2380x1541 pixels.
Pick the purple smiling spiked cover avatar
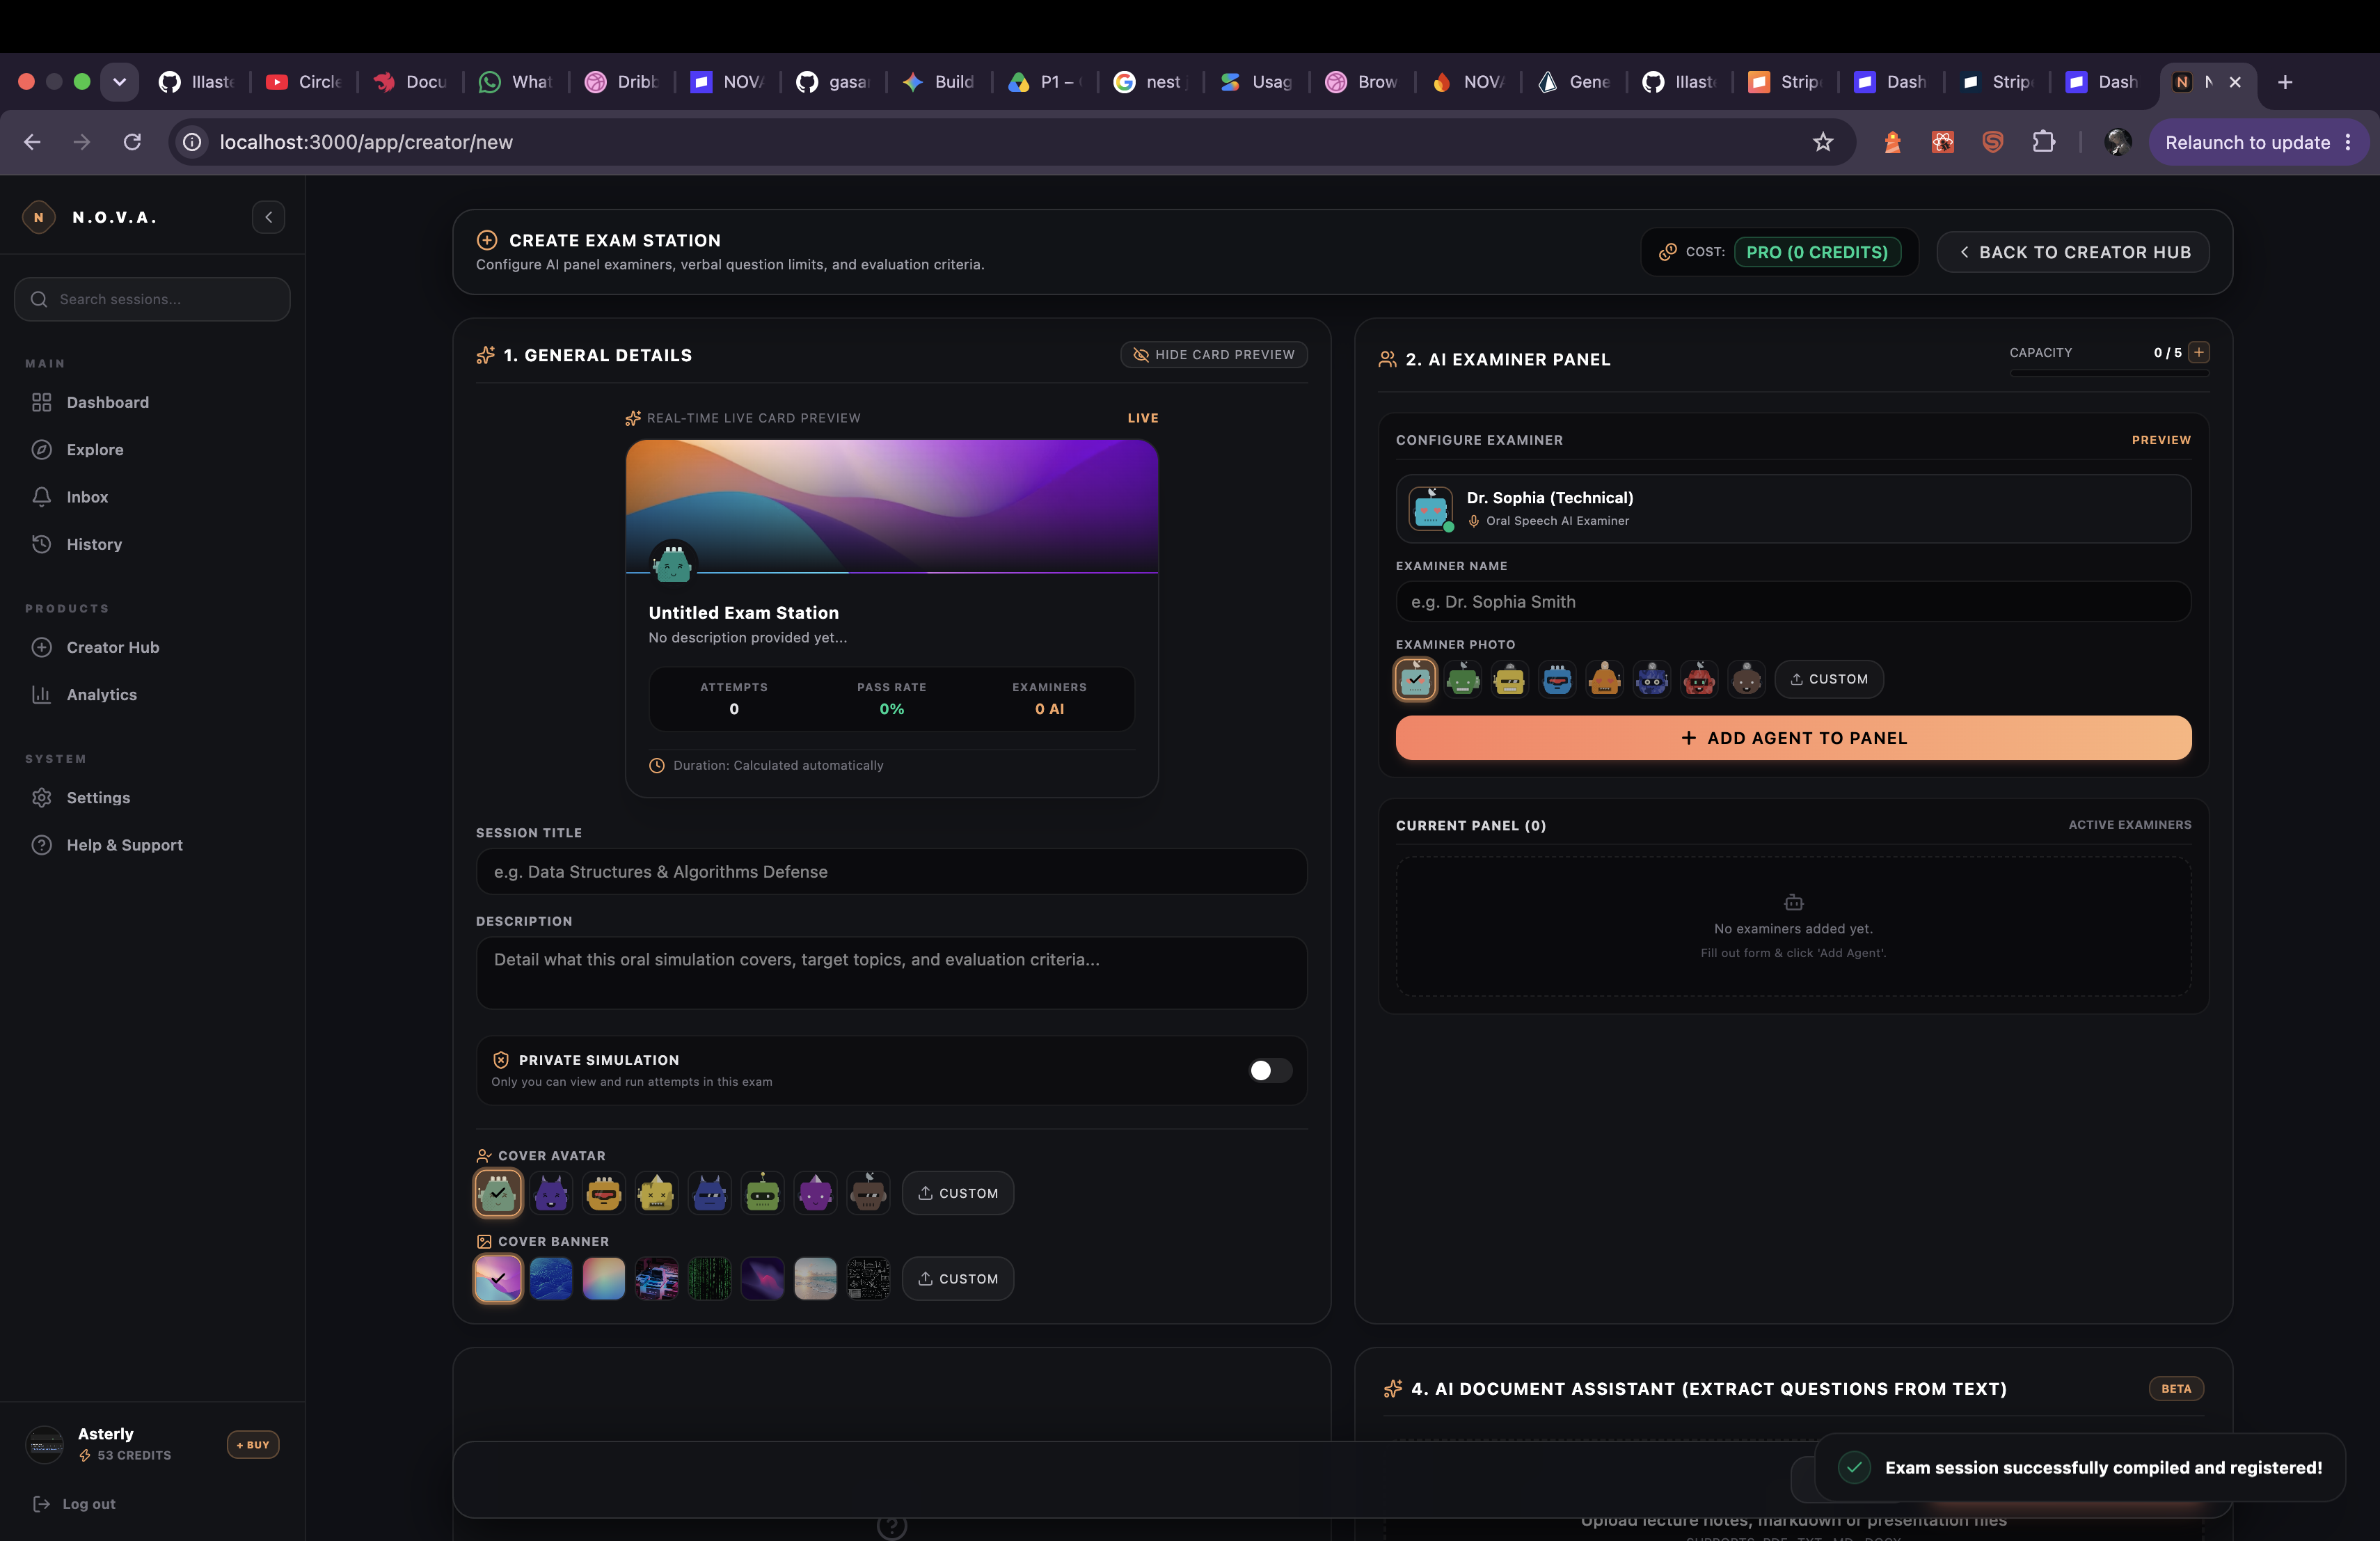[816, 1193]
